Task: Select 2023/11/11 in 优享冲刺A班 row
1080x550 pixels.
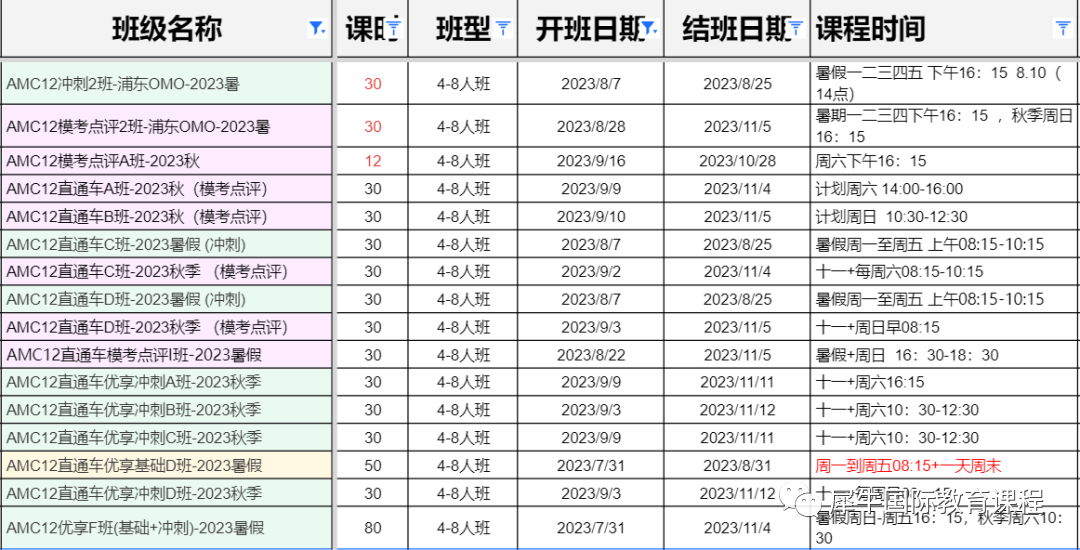Action: click(x=738, y=382)
